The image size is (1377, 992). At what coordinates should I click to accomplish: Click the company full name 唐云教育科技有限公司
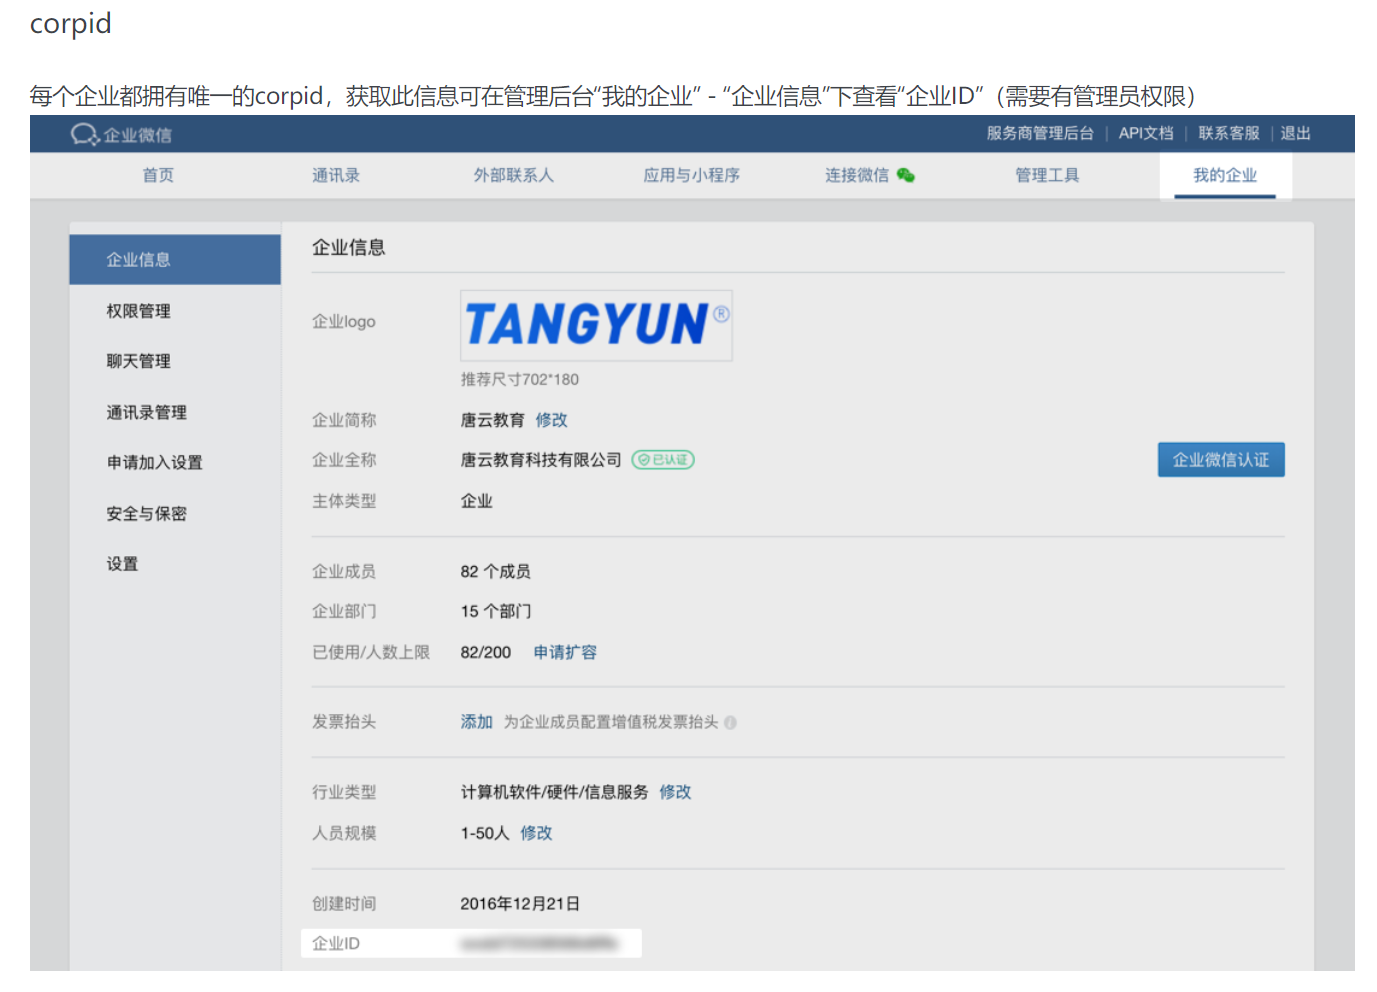[541, 460]
